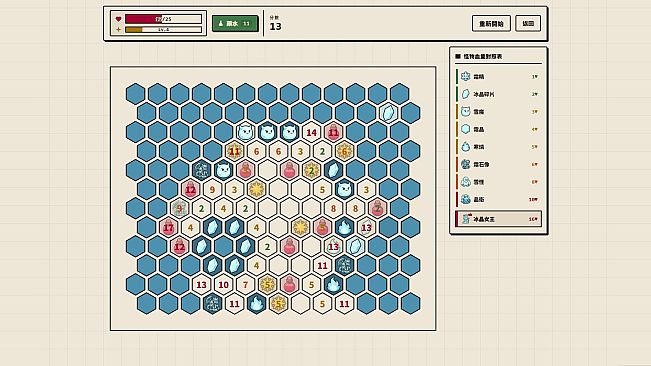Select the snow yeti legend row, 8 HP
The height and width of the screenshot is (366, 651).
pos(499,182)
